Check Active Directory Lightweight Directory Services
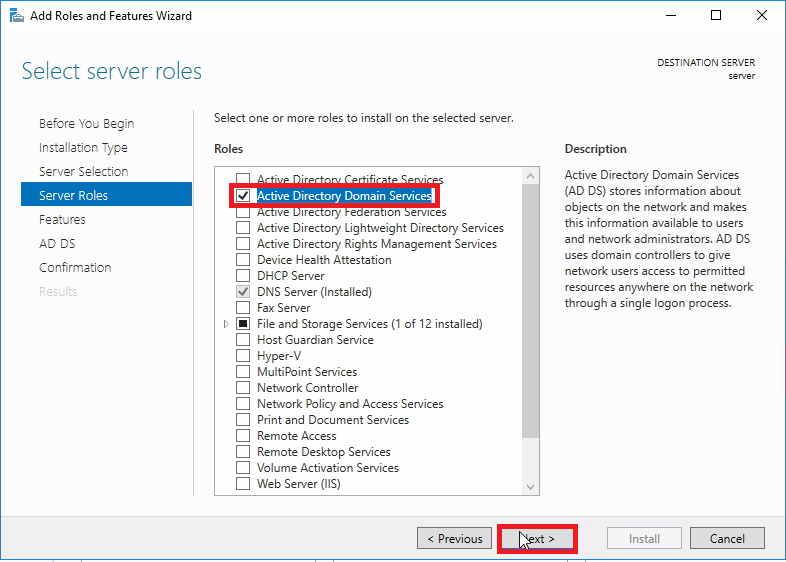This screenshot has width=786, height=562. (x=243, y=228)
